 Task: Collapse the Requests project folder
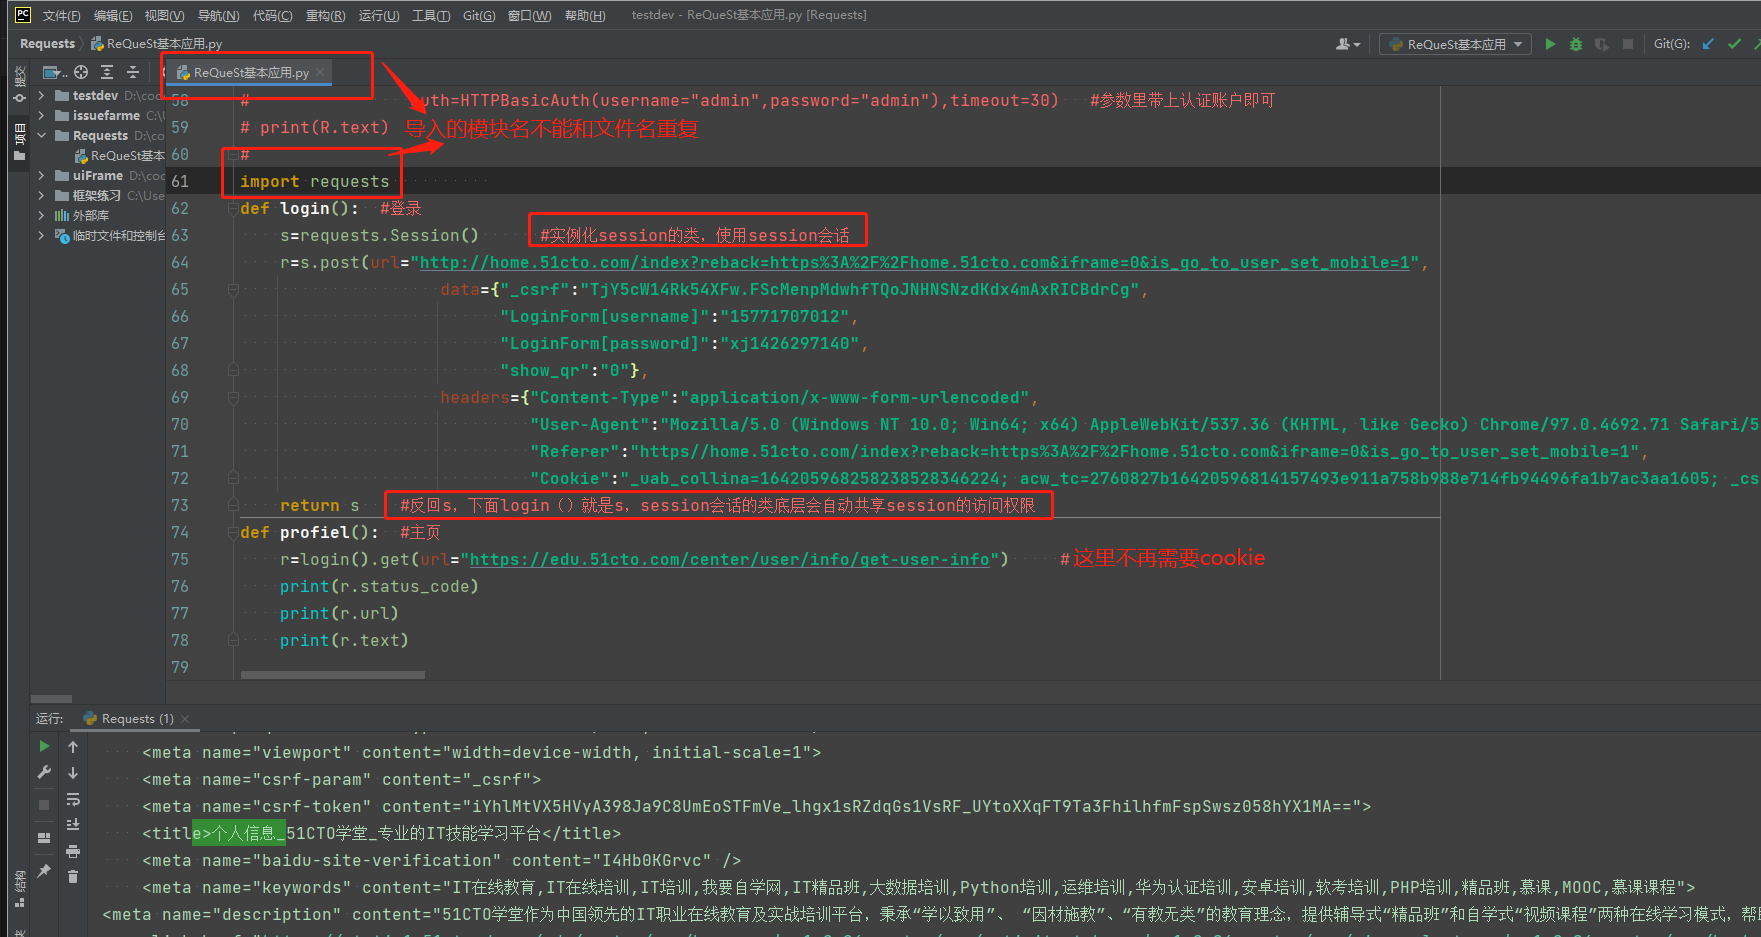(41, 135)
